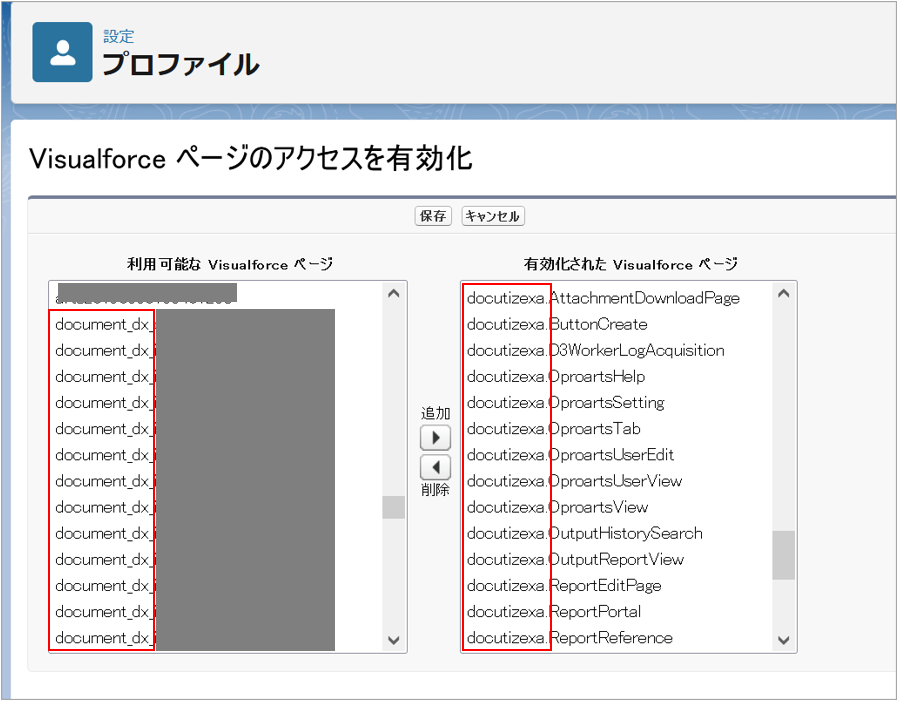Select docutizexa.ButtonCreate in the enabled list
Image resolution: width=898 pixels, height=701 pixels.
coord(557,324)
